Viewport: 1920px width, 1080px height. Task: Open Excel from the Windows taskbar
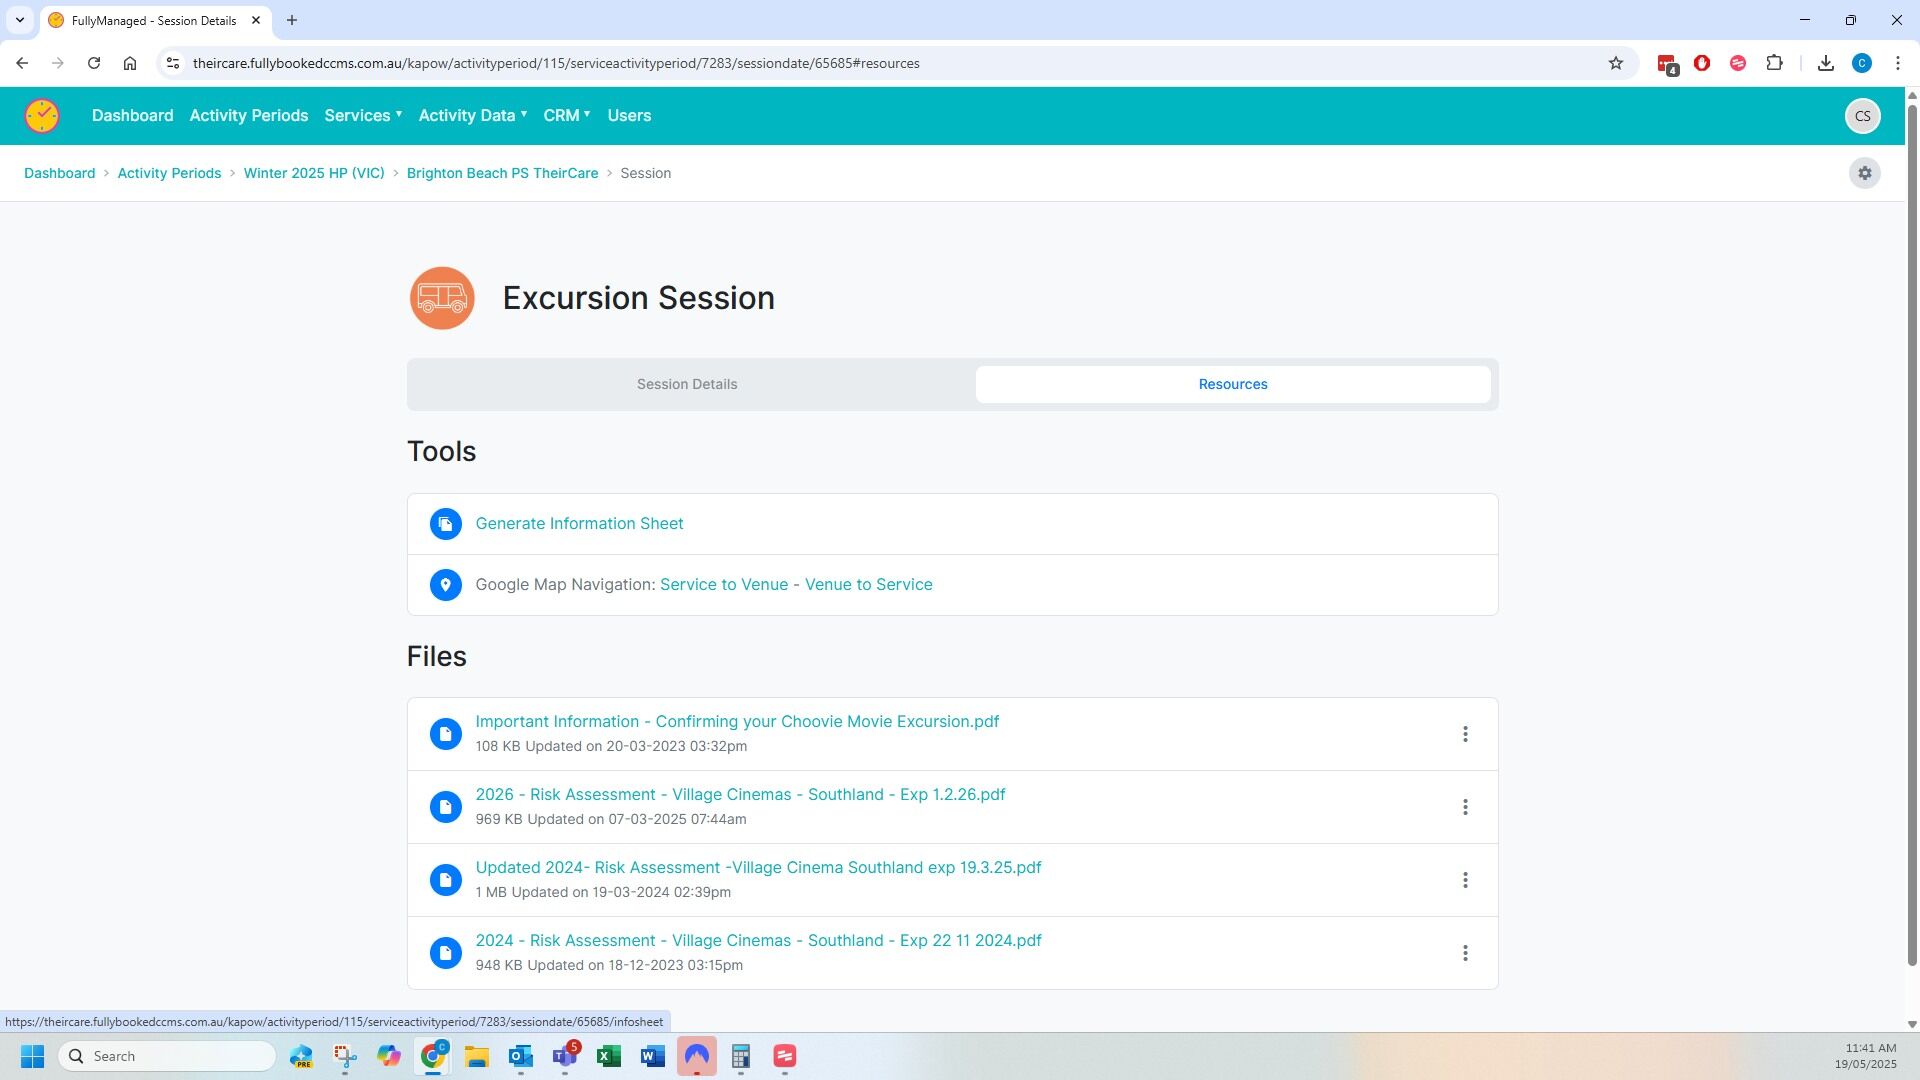tap(609, 1056)
